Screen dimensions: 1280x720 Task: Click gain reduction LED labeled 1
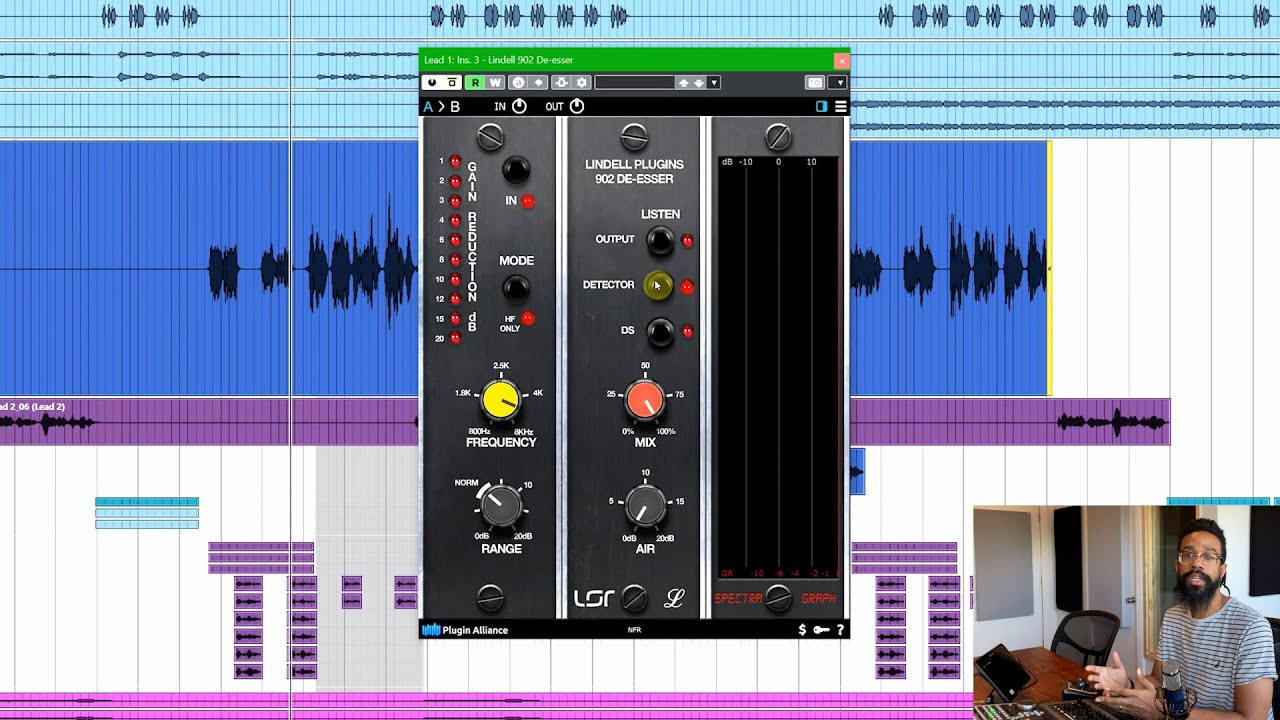(455, 161)
